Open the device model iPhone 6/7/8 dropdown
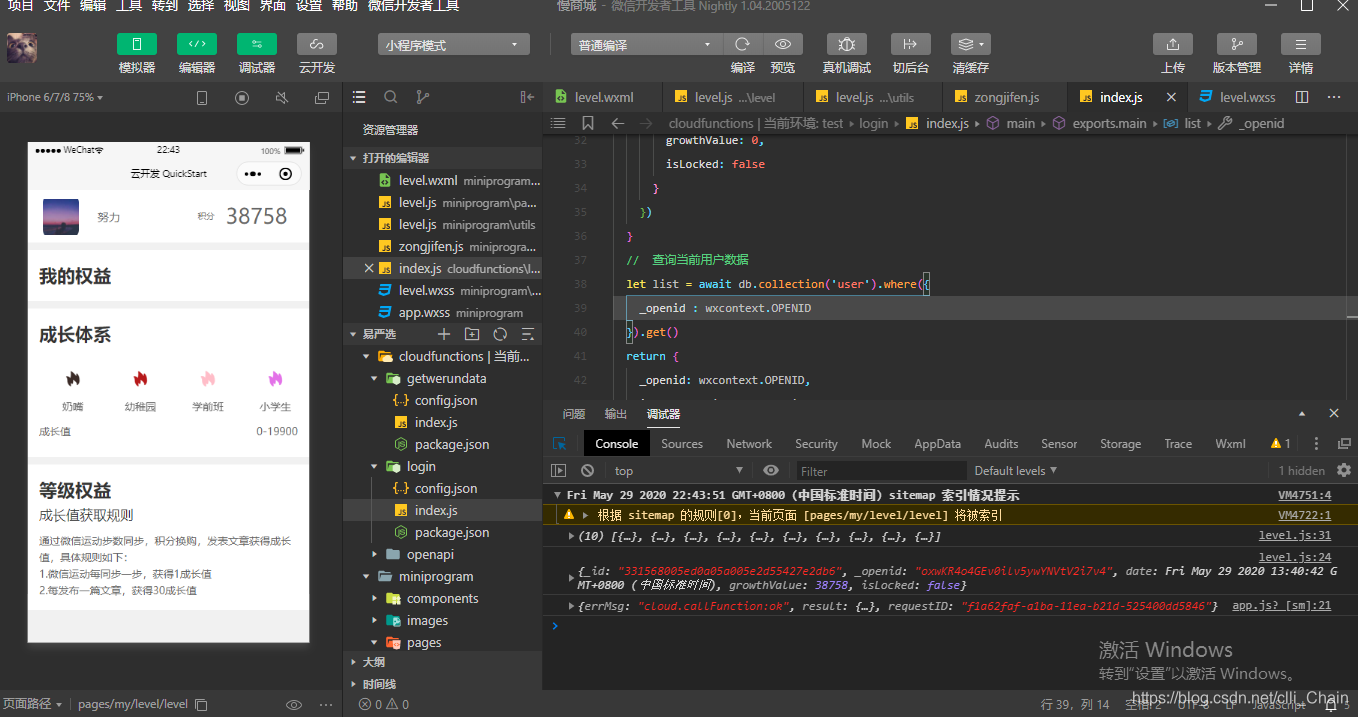The width and height of the screenshot is (1358, 717). click(55, 97)
